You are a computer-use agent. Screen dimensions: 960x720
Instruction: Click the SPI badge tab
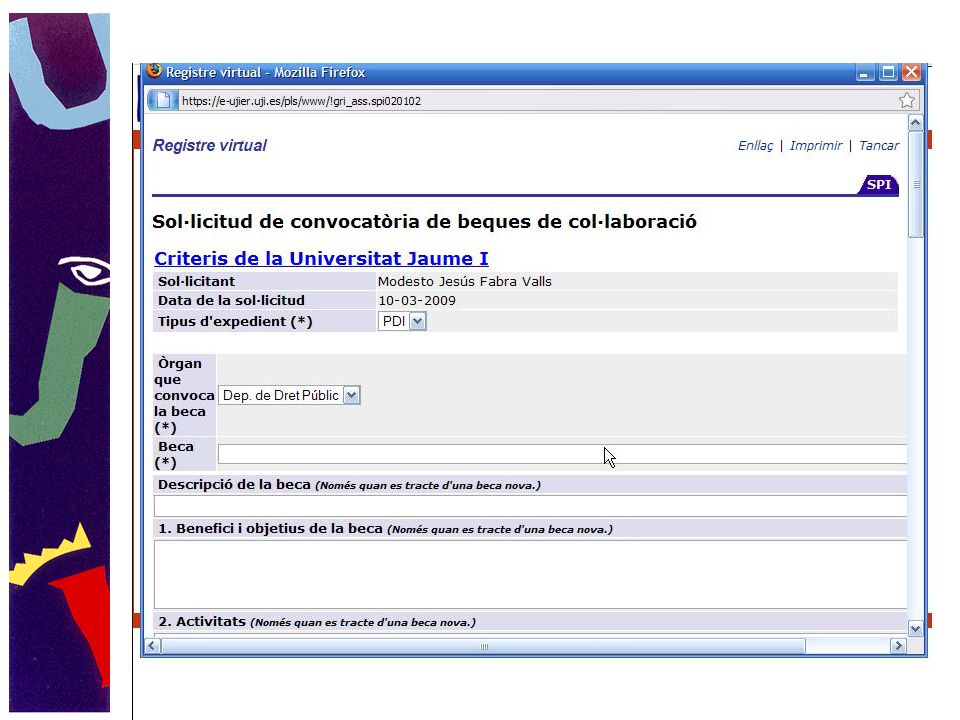(x=879, y=184)
